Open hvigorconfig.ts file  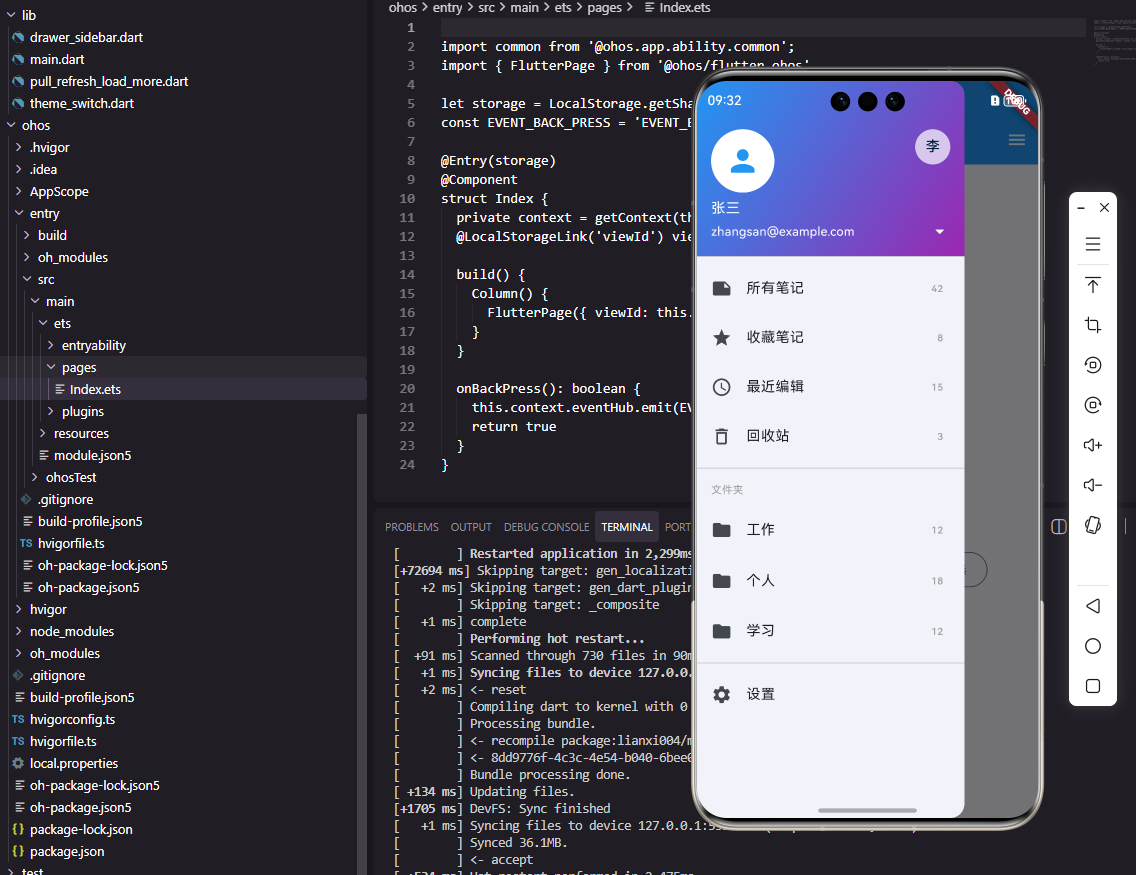tap(72, 719)
